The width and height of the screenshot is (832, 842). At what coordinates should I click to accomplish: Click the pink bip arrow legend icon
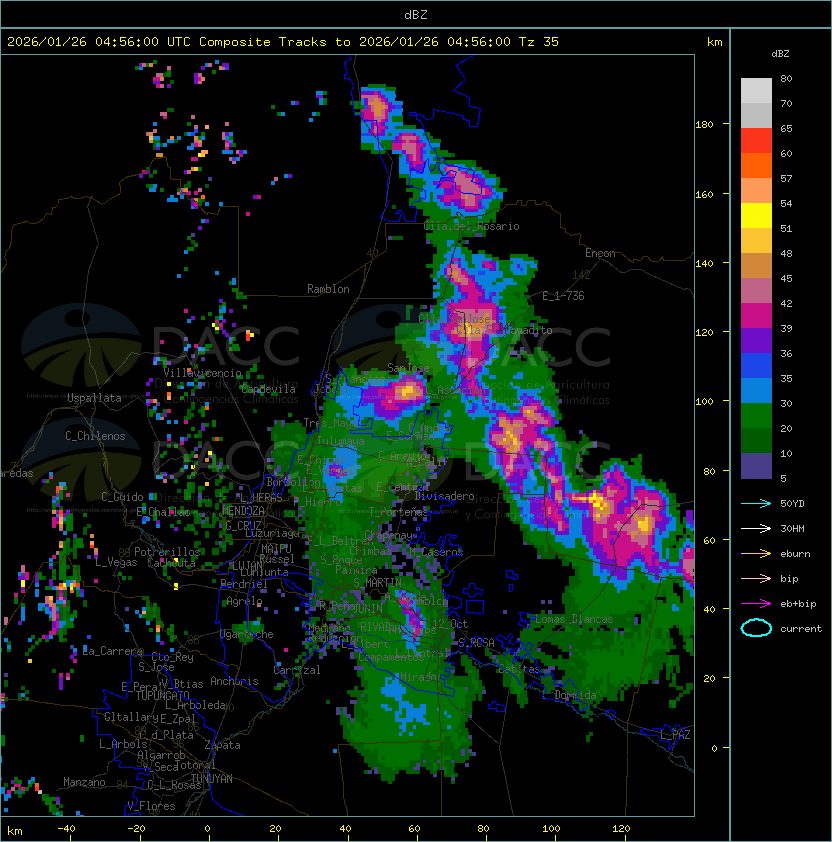tap(756, 578)
